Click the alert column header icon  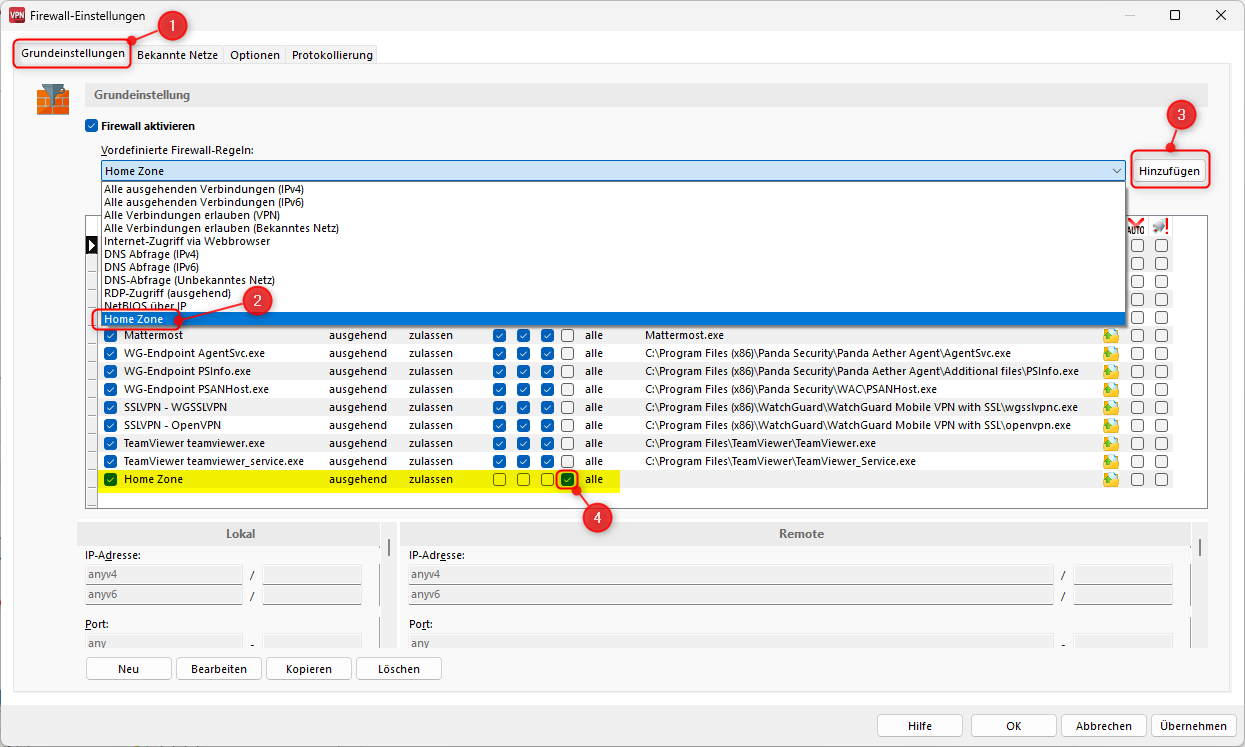[x=1160, y=227]
